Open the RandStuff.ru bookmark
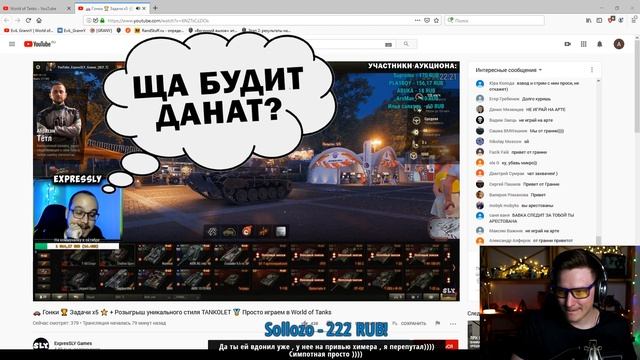Image resolution: width=640 pixels, height=360 pixels. pyautogui.click(x=159, y=30)
